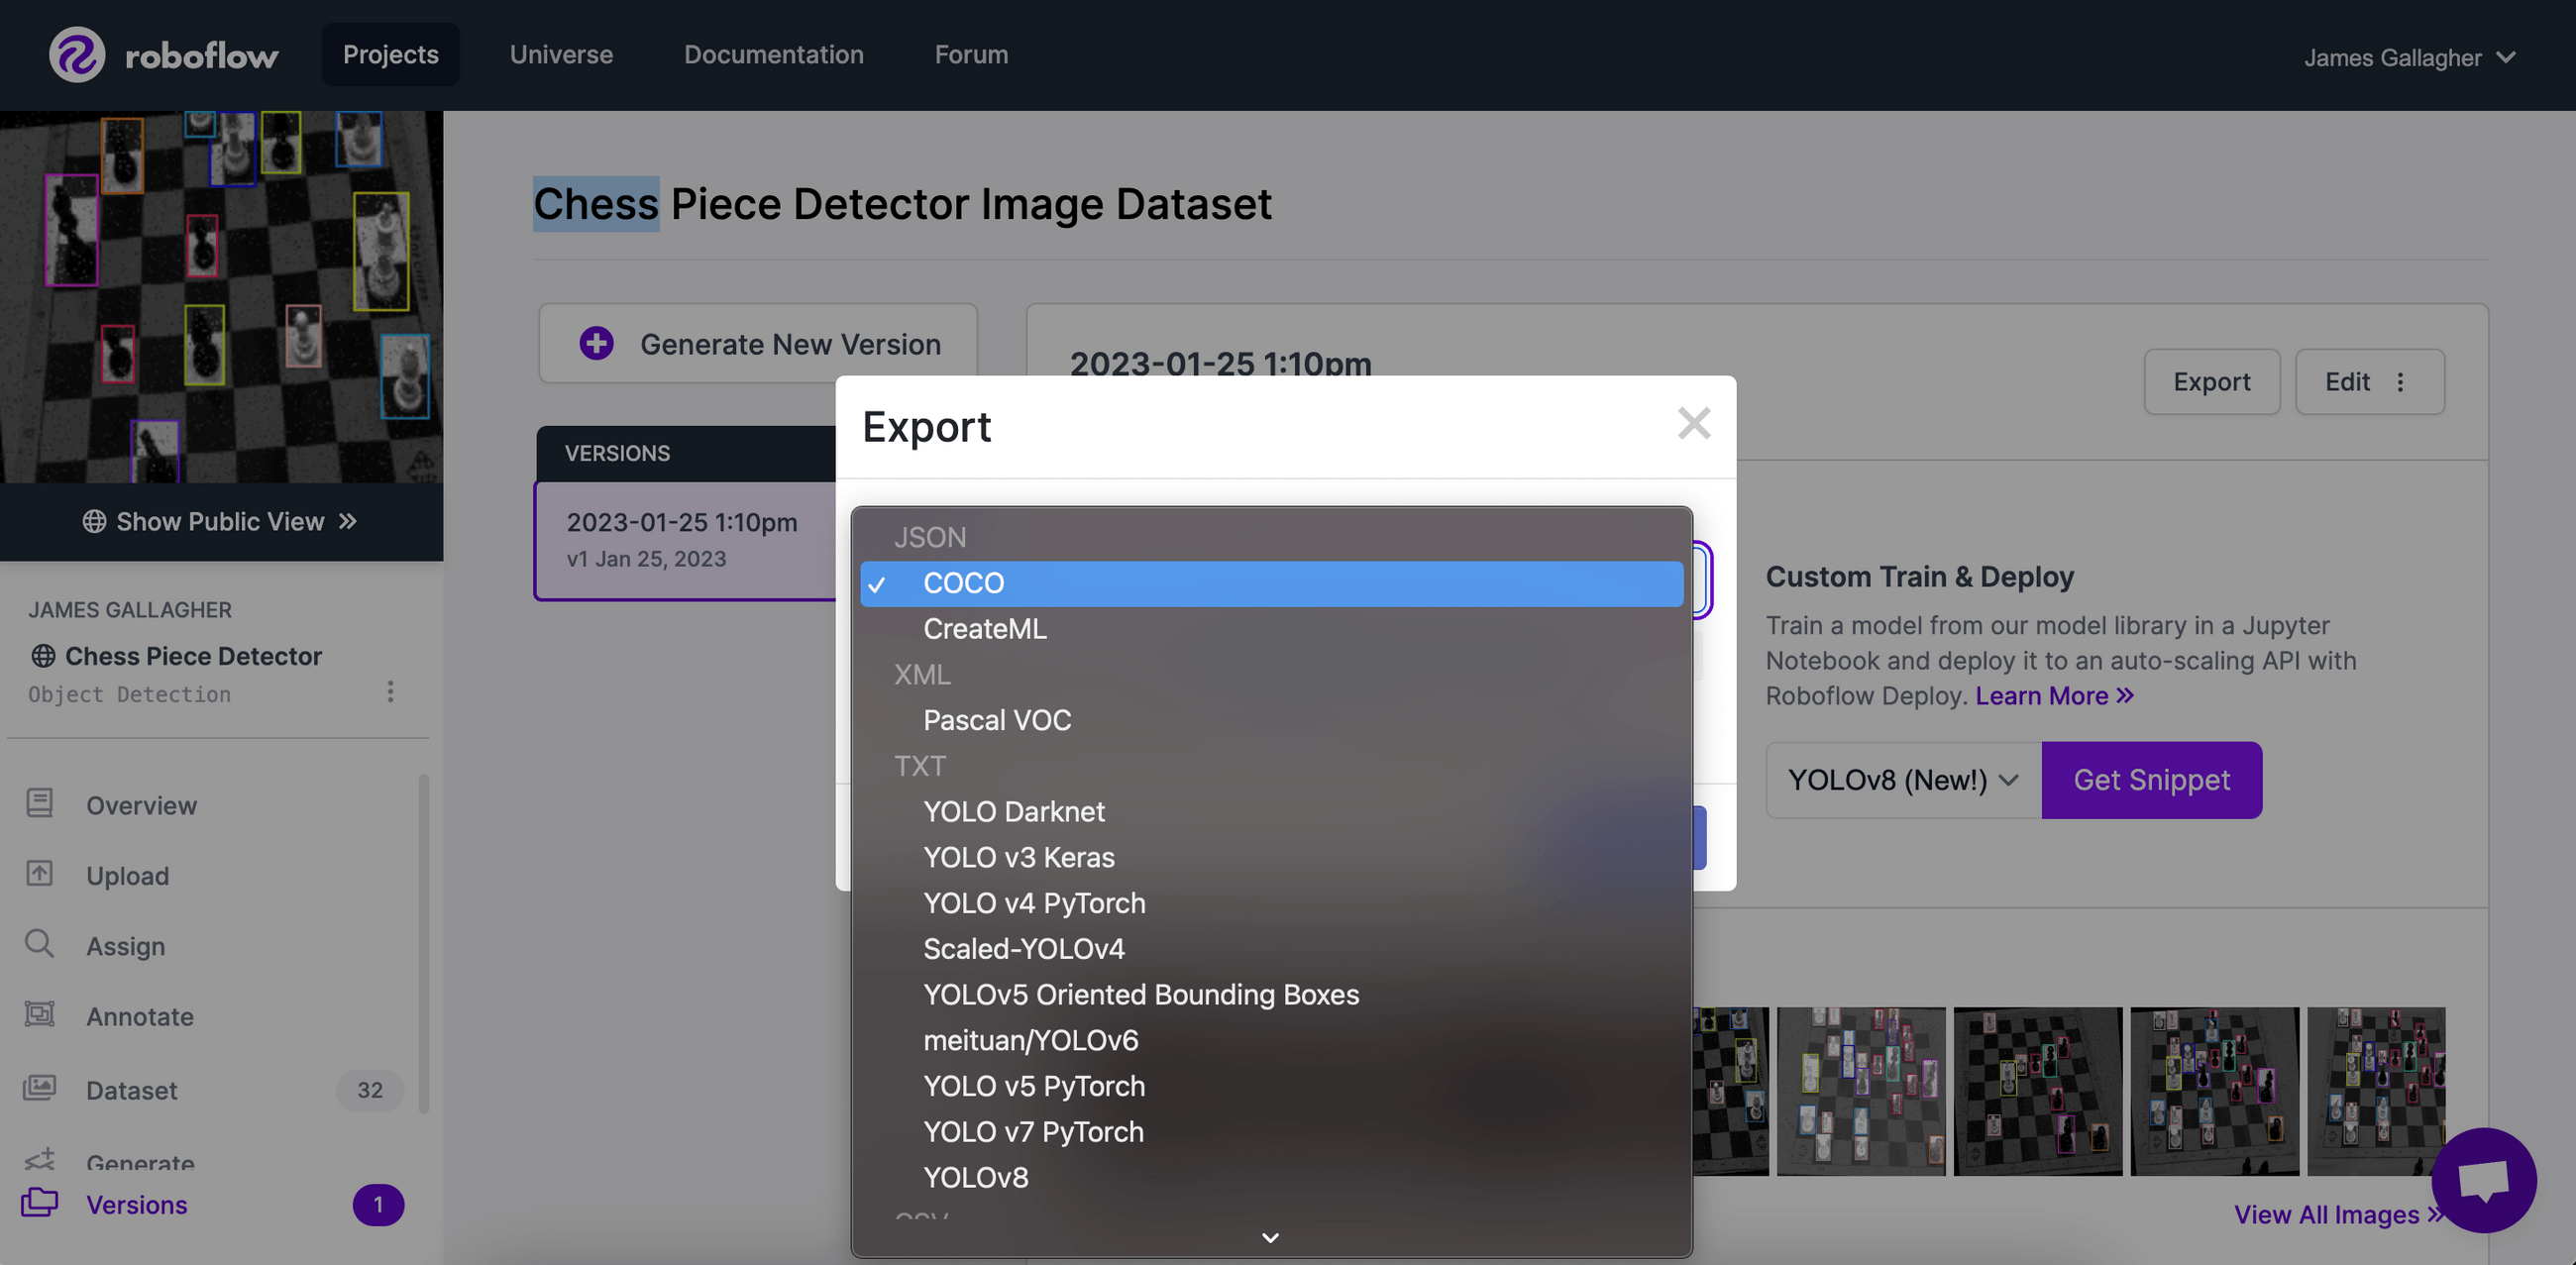Image resolution: width=2576 pixels, height=1265 pixels.
Task: Click the down chevron below the format list
Action: point(1269,1237)
